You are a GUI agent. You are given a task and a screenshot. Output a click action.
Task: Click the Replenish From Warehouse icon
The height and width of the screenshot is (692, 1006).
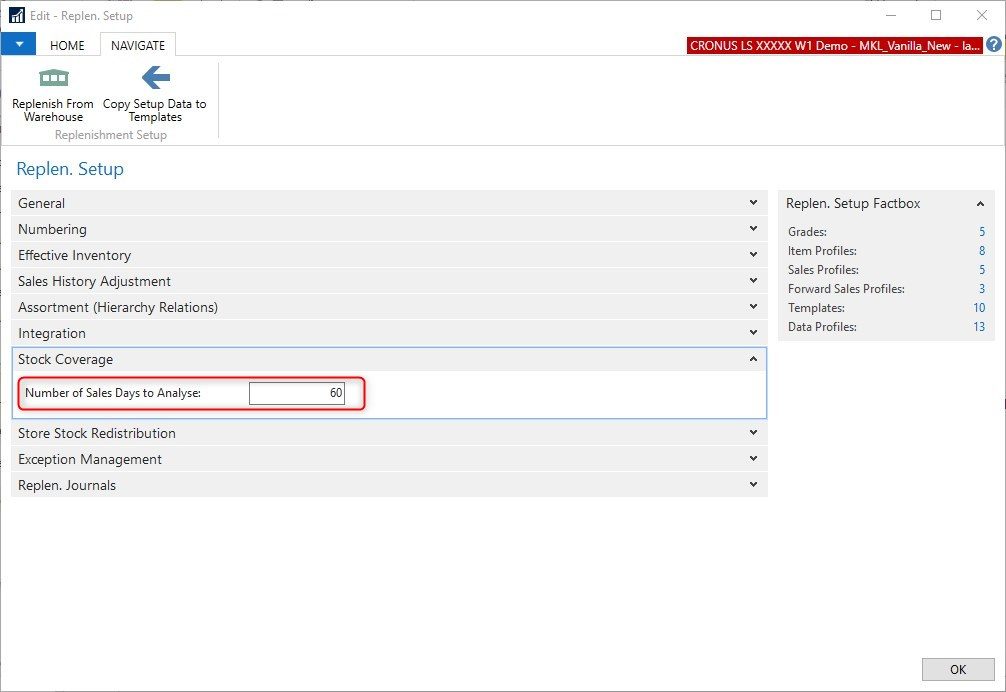[53, 78]
